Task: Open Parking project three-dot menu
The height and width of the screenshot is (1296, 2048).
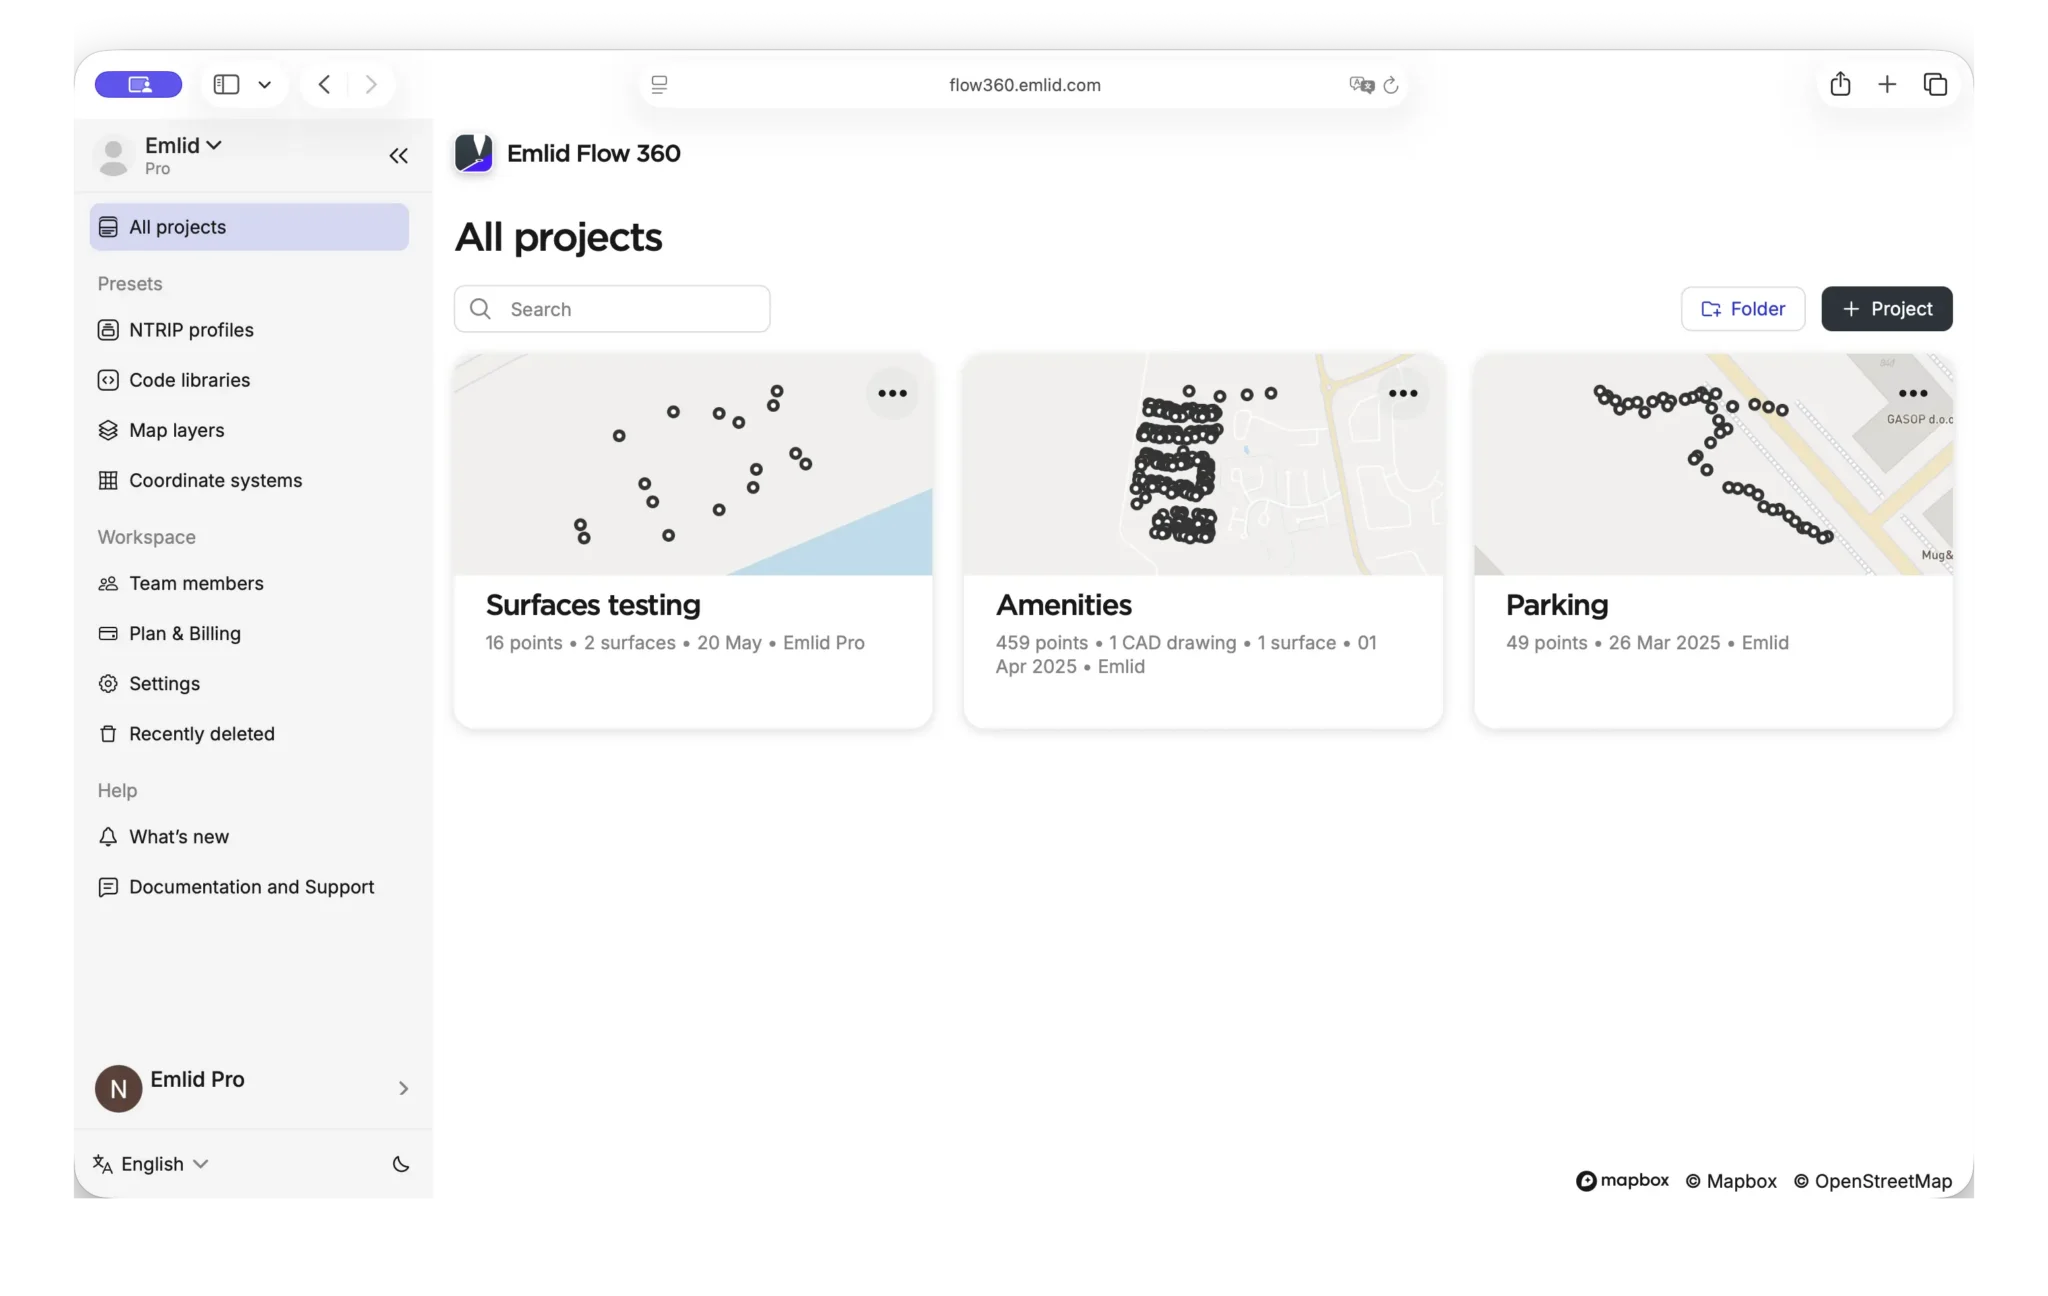Action: coord(1912,394)
